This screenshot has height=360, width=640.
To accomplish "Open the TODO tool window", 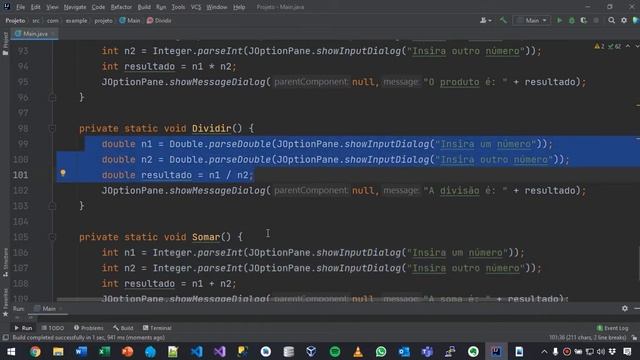I will [53, 328].
